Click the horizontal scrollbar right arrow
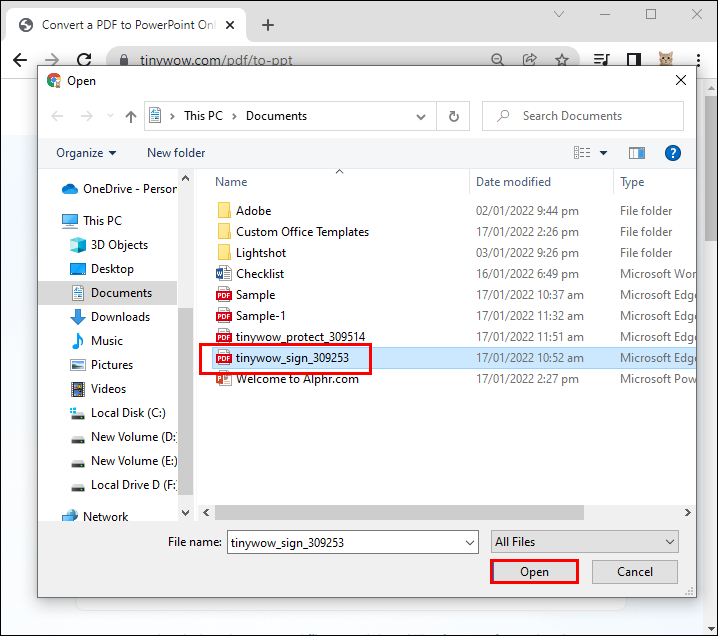The height and width of the screenshot is (636, 718). point(687,512)
